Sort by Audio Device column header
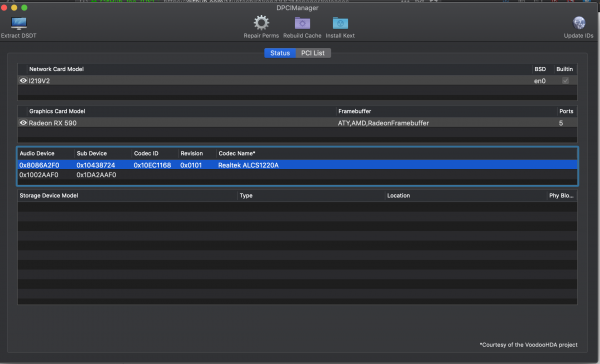The height and width of the screenshot is (364, 600). 37,153
